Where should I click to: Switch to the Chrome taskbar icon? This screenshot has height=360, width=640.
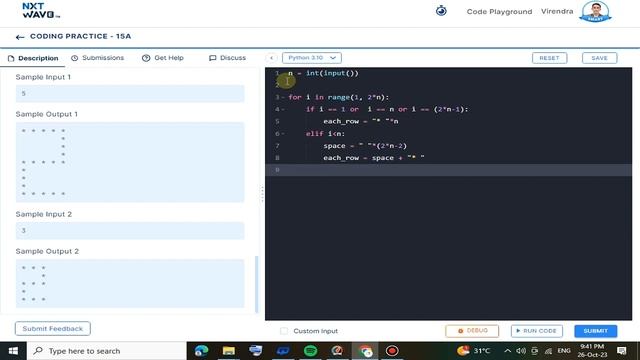point(365,351)
